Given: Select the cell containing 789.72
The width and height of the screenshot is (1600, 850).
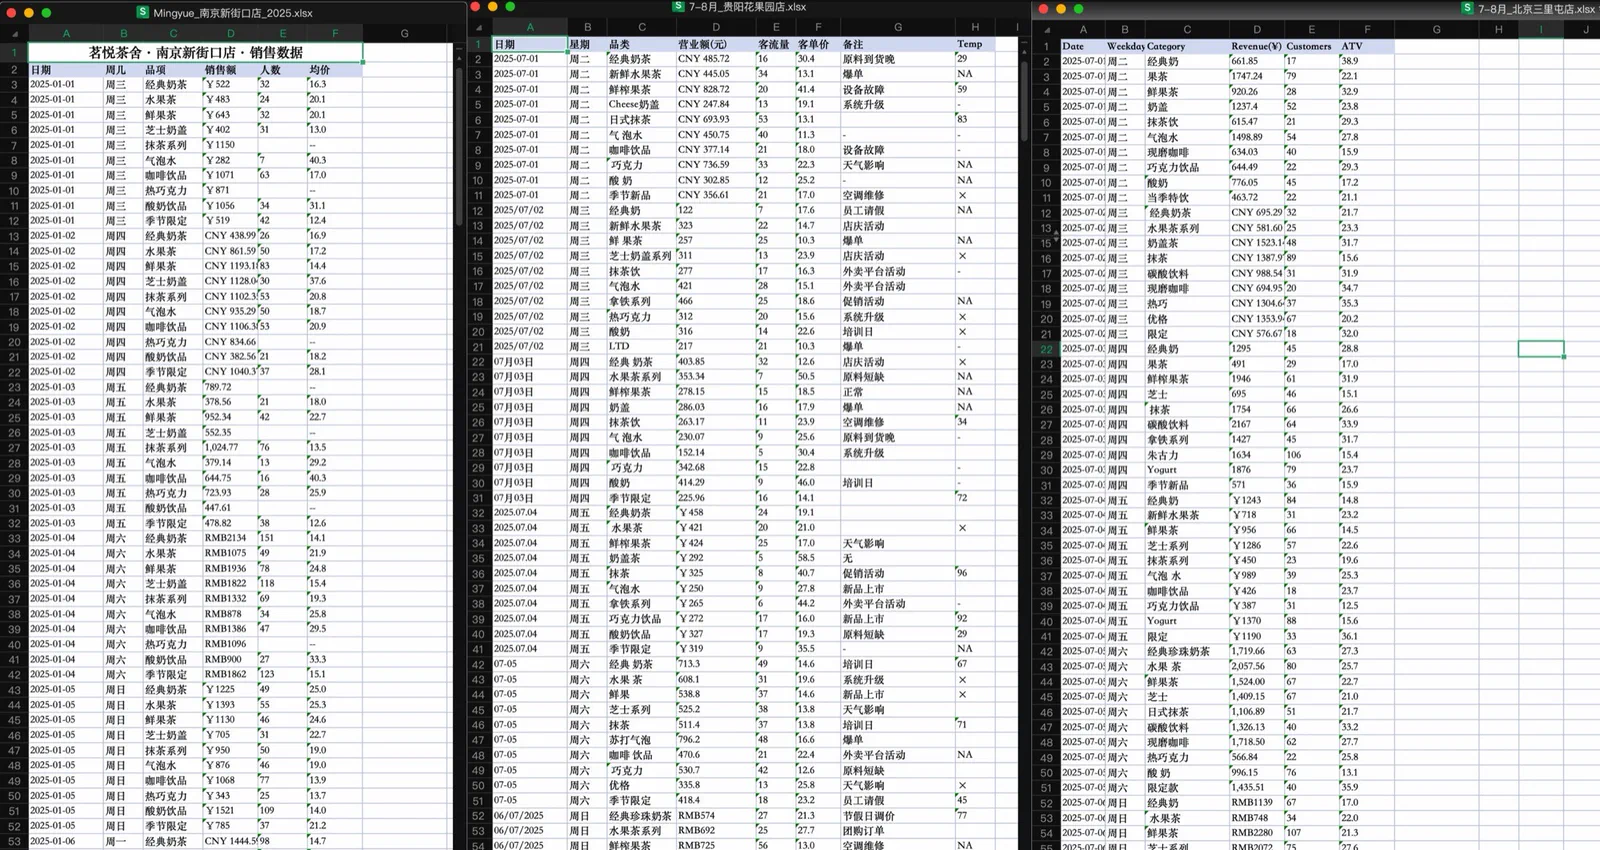Looking at the screenshot, I should (x=230, y=387).
